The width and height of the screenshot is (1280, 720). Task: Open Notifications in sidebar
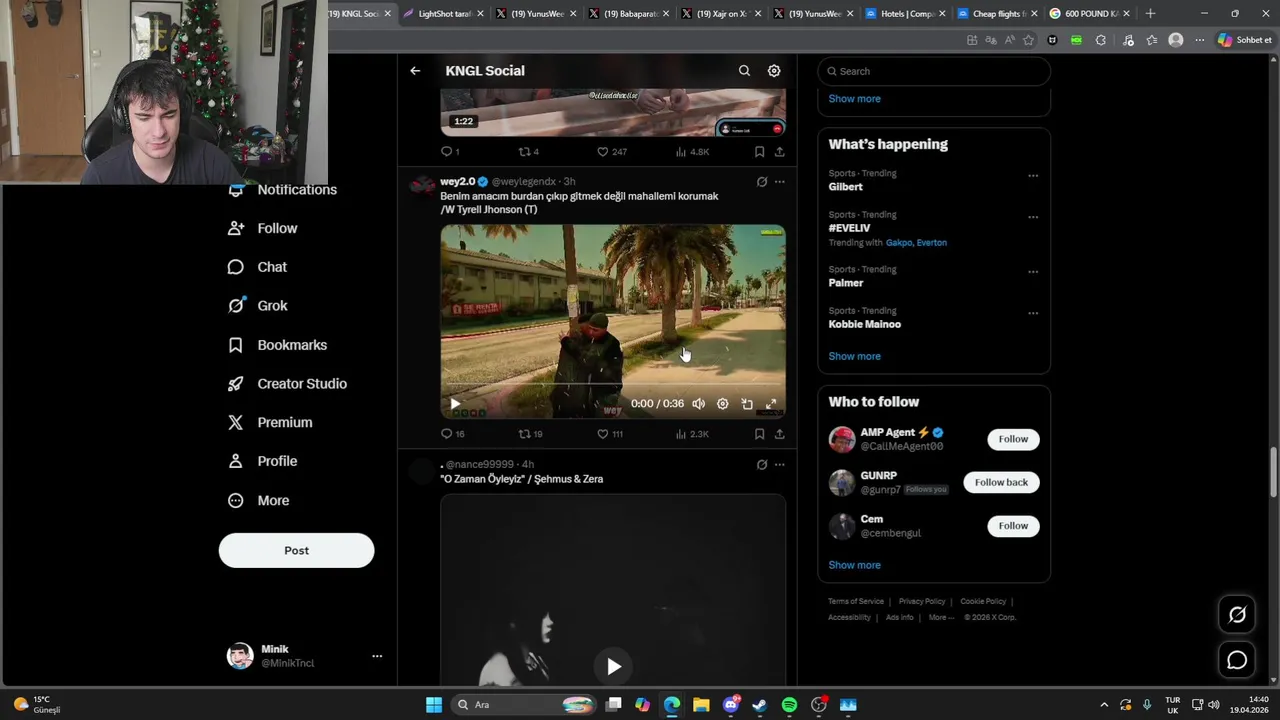pos(283,190)
